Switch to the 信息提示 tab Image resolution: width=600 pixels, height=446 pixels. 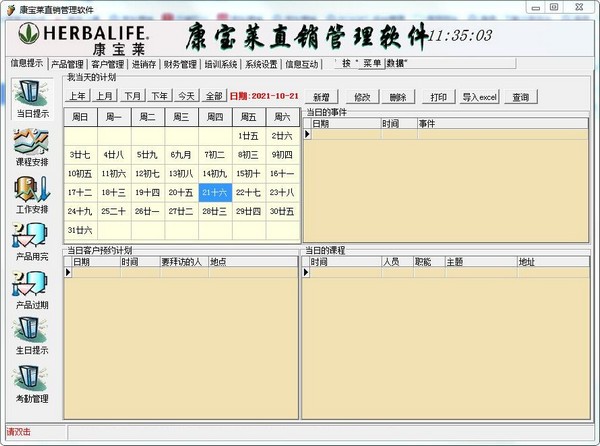26,63
